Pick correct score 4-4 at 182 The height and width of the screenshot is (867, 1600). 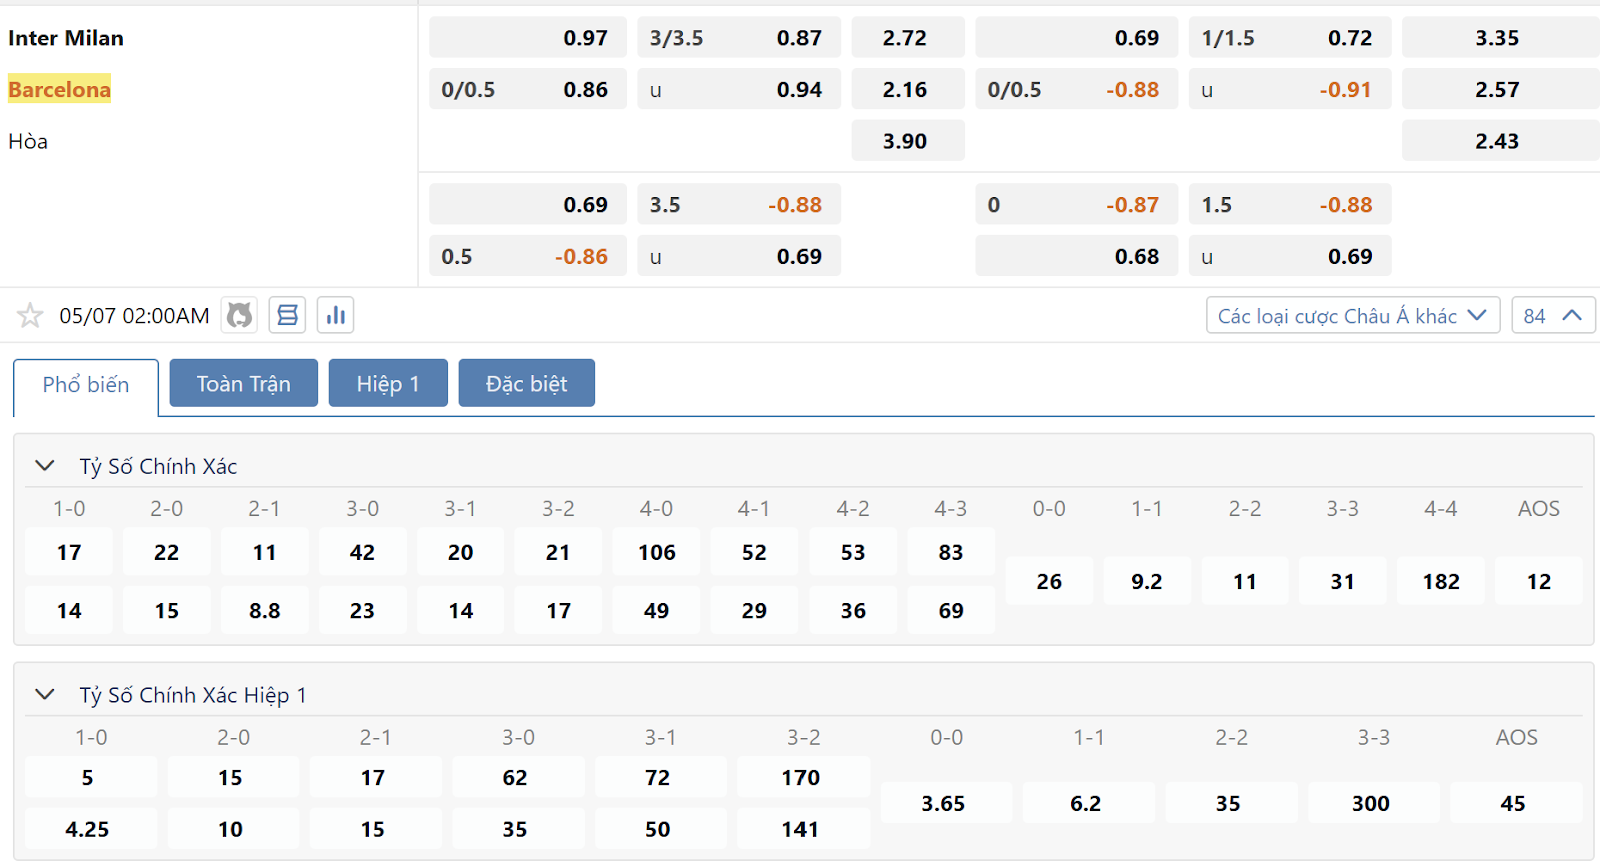(x=1441, y=581)
